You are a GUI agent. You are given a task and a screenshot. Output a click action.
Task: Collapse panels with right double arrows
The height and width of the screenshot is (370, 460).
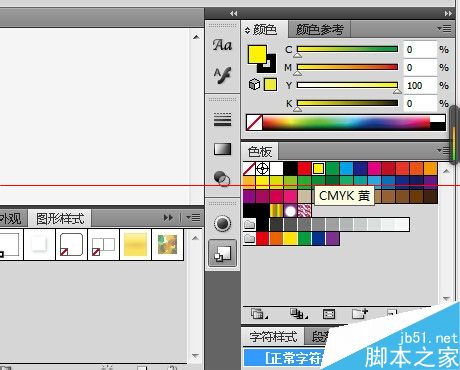coord(448,13)
